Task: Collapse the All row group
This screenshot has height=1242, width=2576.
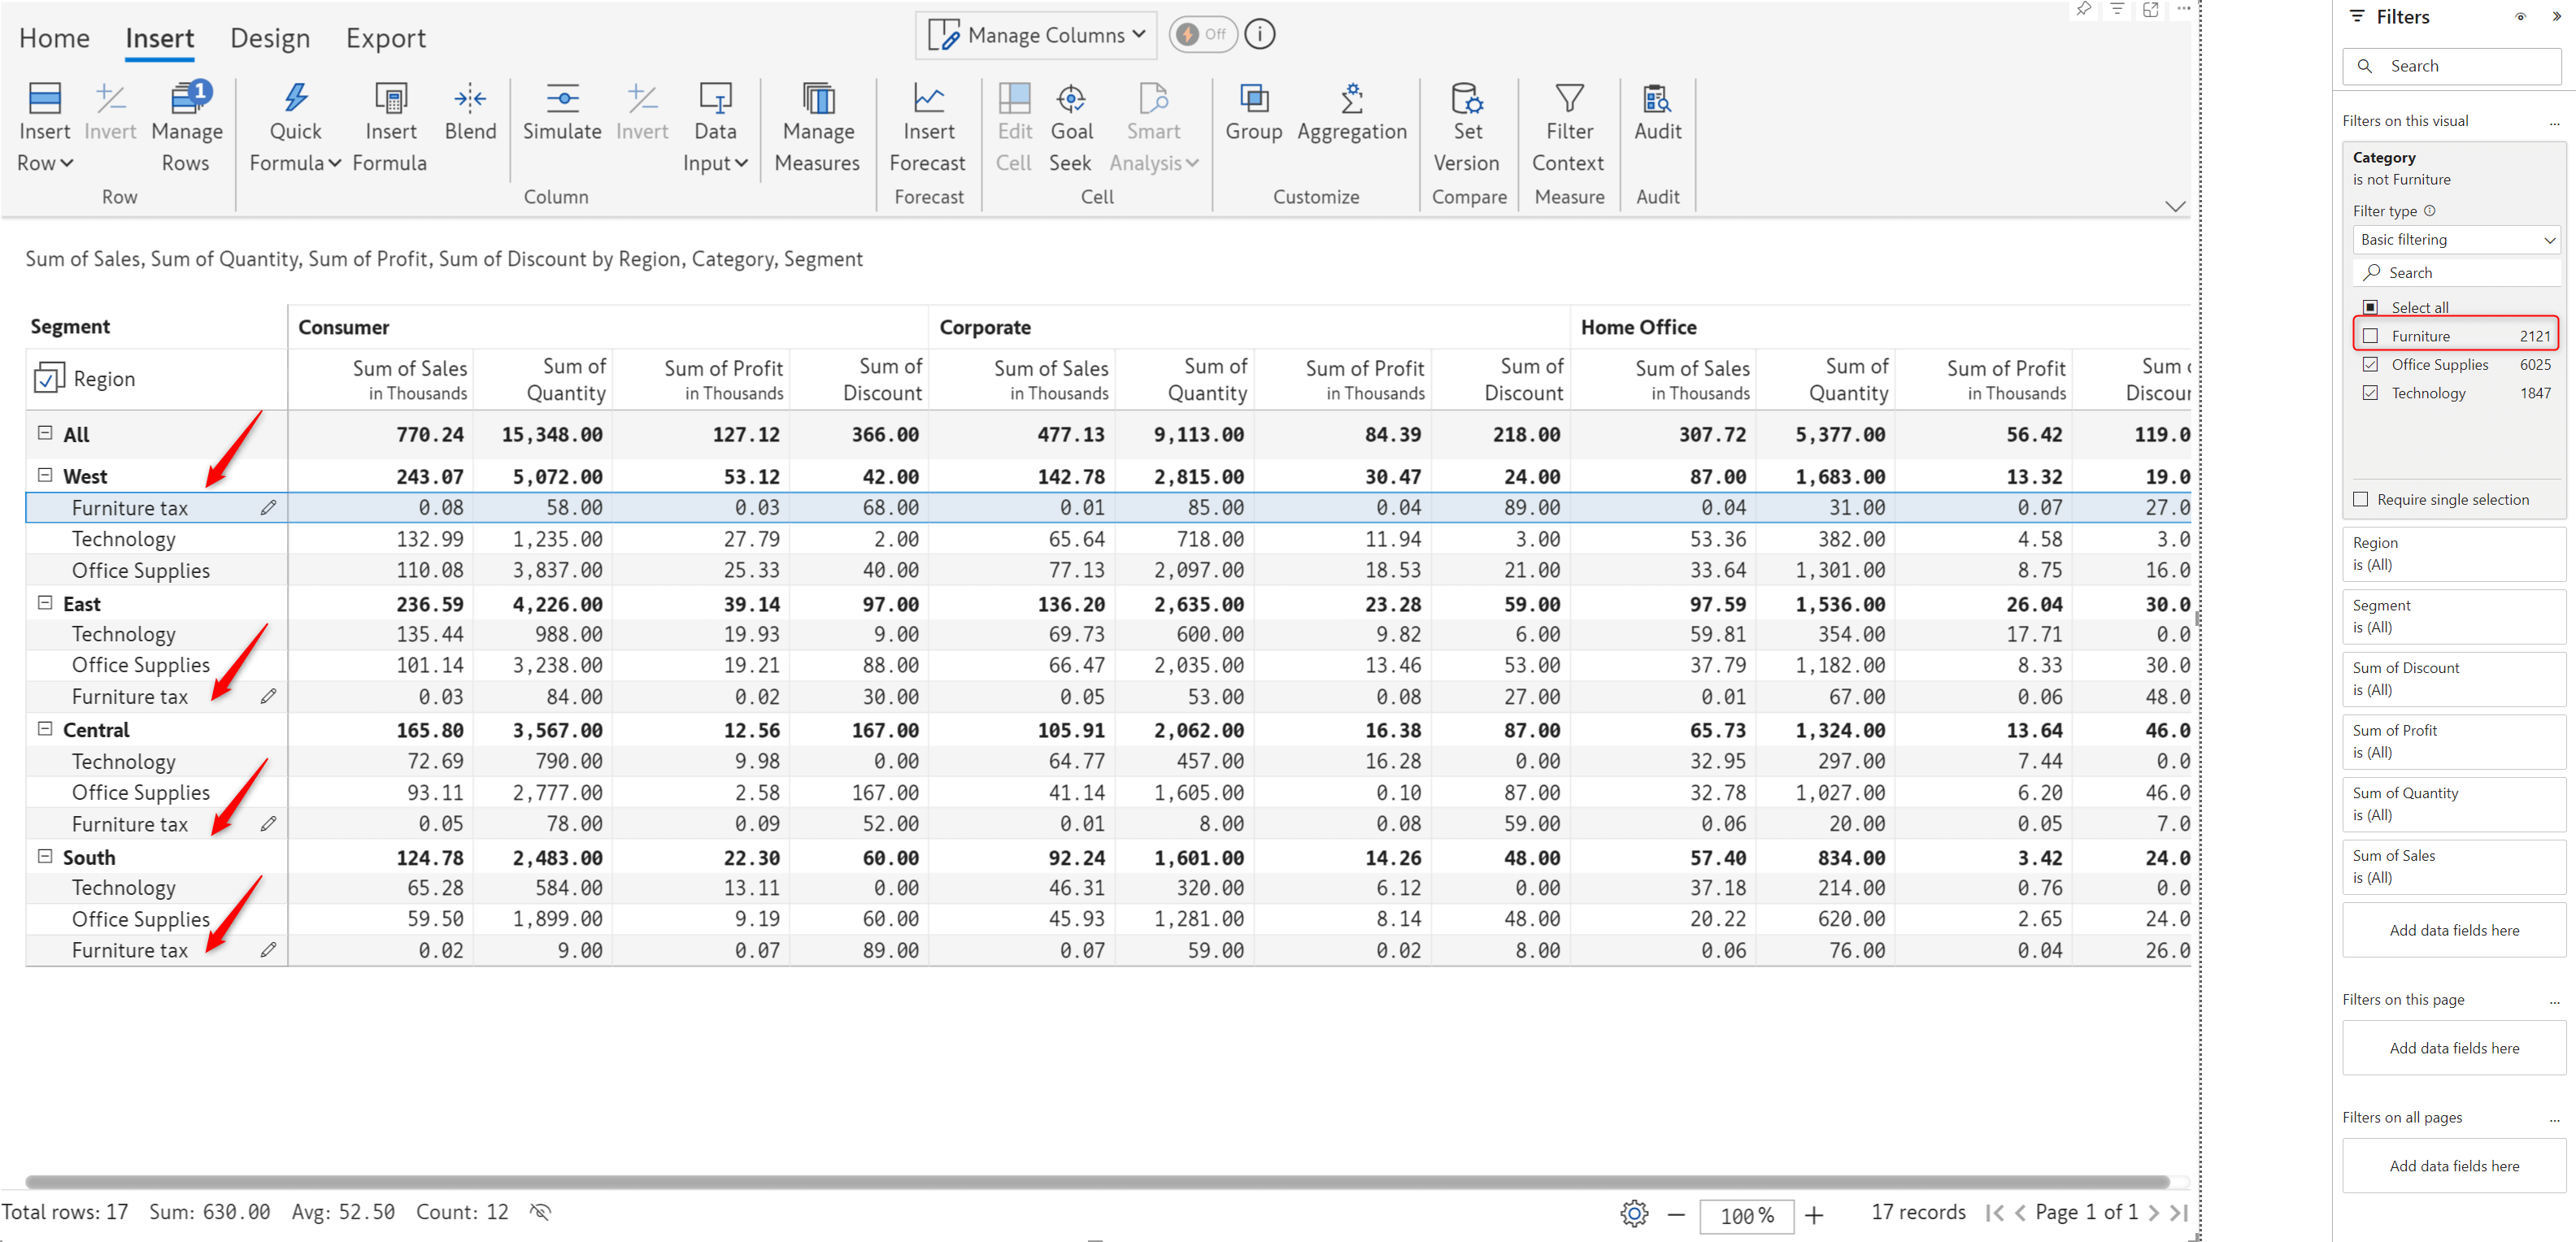Action: click(x=45, y=433)
